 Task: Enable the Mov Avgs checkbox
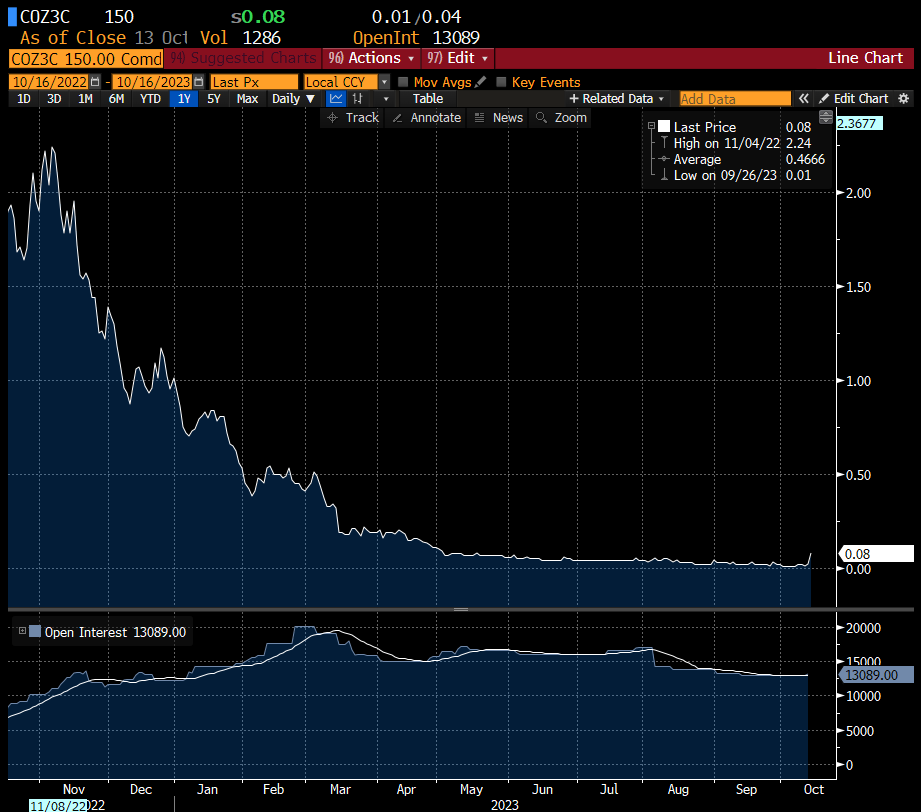pyautogui.click(x=403, y=82)
